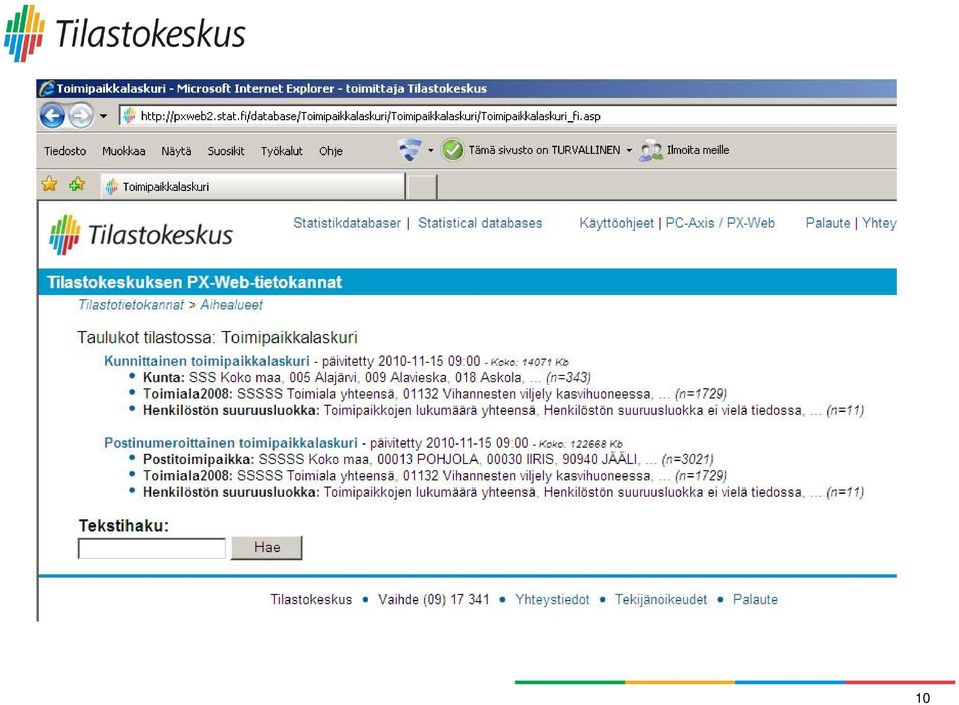Screen dimensions: 959x705
Task: Click the browser Forward arrow button
Action: (80, 116)
